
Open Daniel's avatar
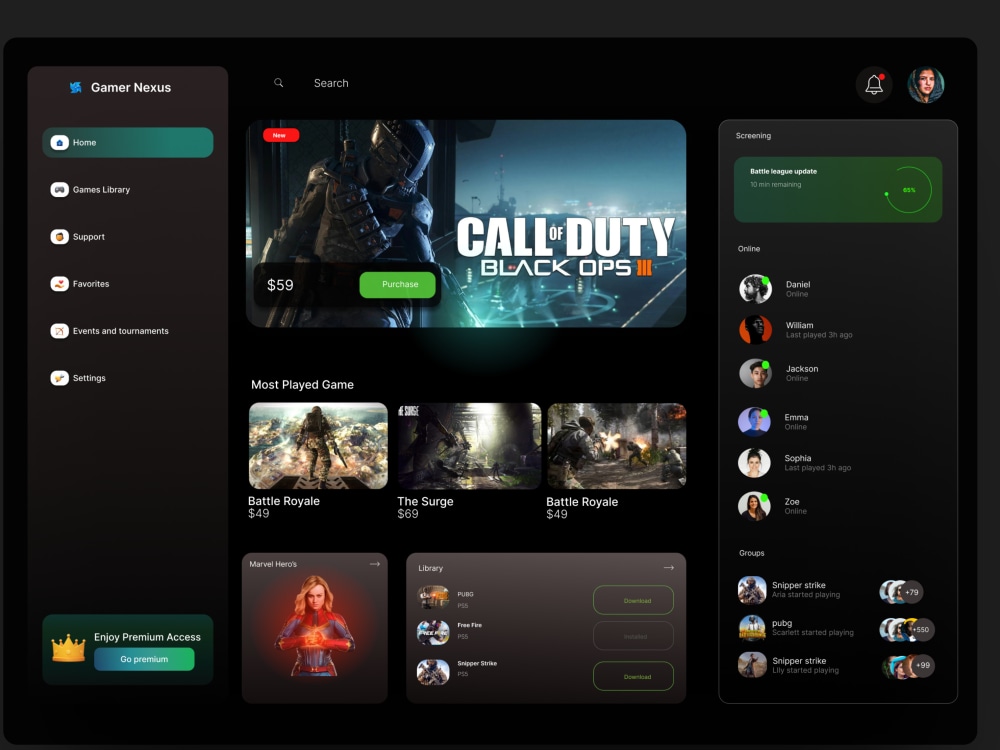(x=755, y=289)
